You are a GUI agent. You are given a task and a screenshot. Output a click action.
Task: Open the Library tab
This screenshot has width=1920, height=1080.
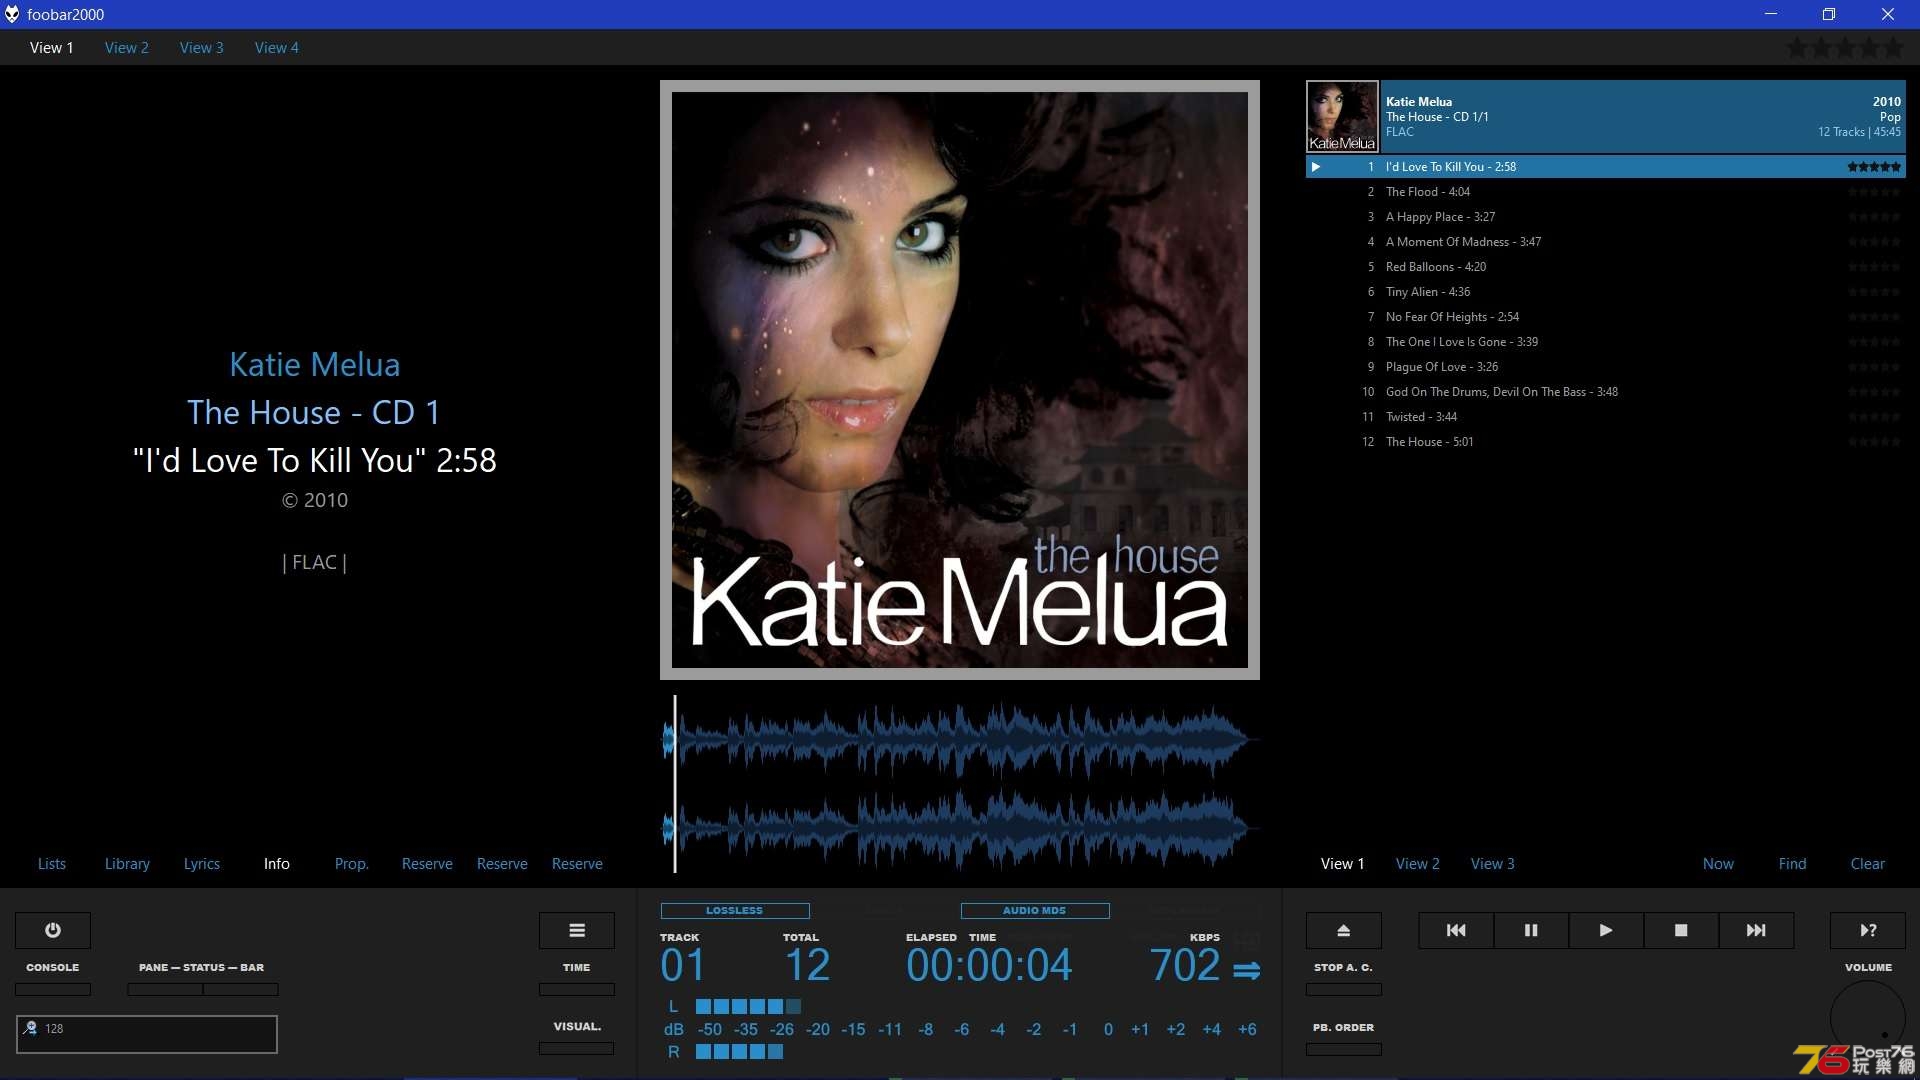click(127, 863)
